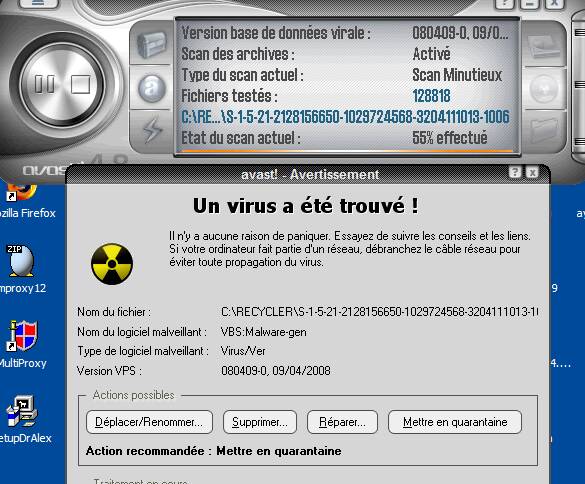The width and height of the screenshot is (585, 484).
Task: Open the virus chest icon in avast! player
Action: click(151, 44)
